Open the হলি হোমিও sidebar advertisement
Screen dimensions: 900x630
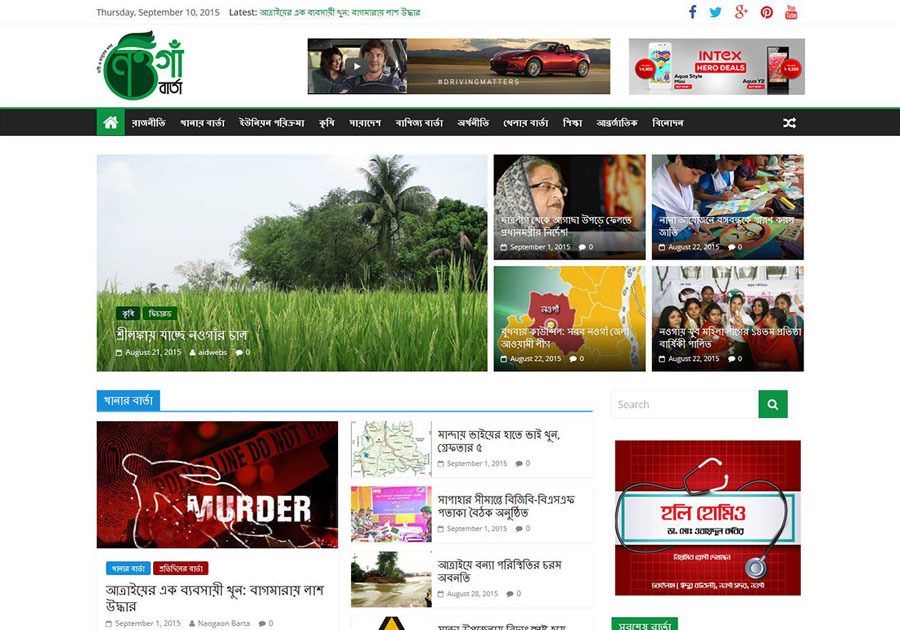coord(708,518)
